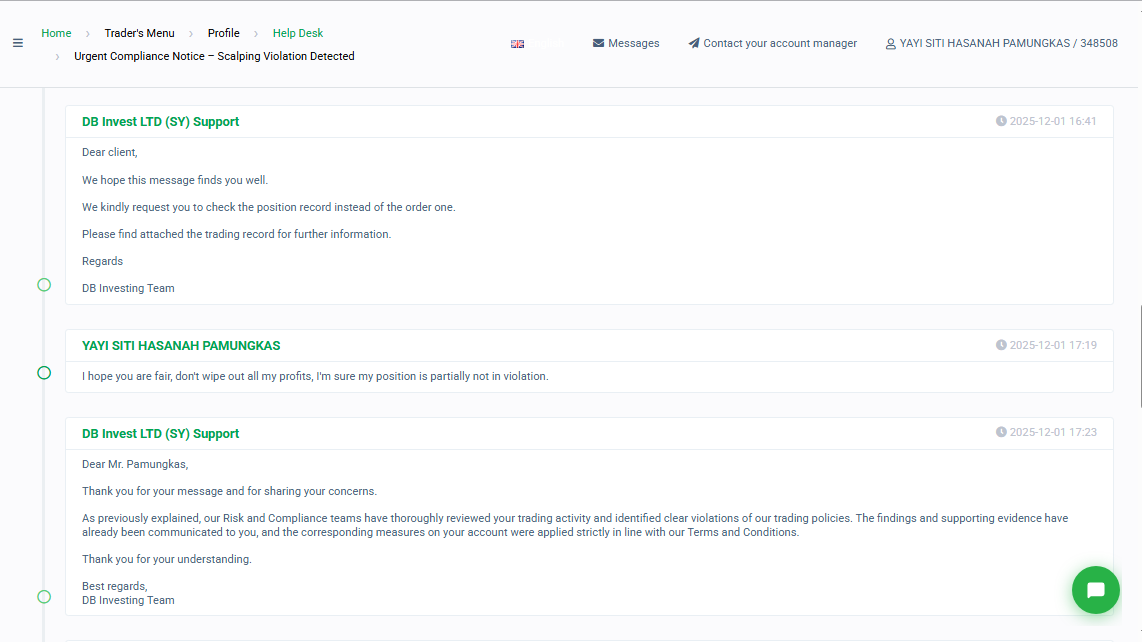The height and width of the screenshot is (642, 1142).
Task: Open the hamburger sidebar menu
Action: pyautogui.click(x=17, y=43)
